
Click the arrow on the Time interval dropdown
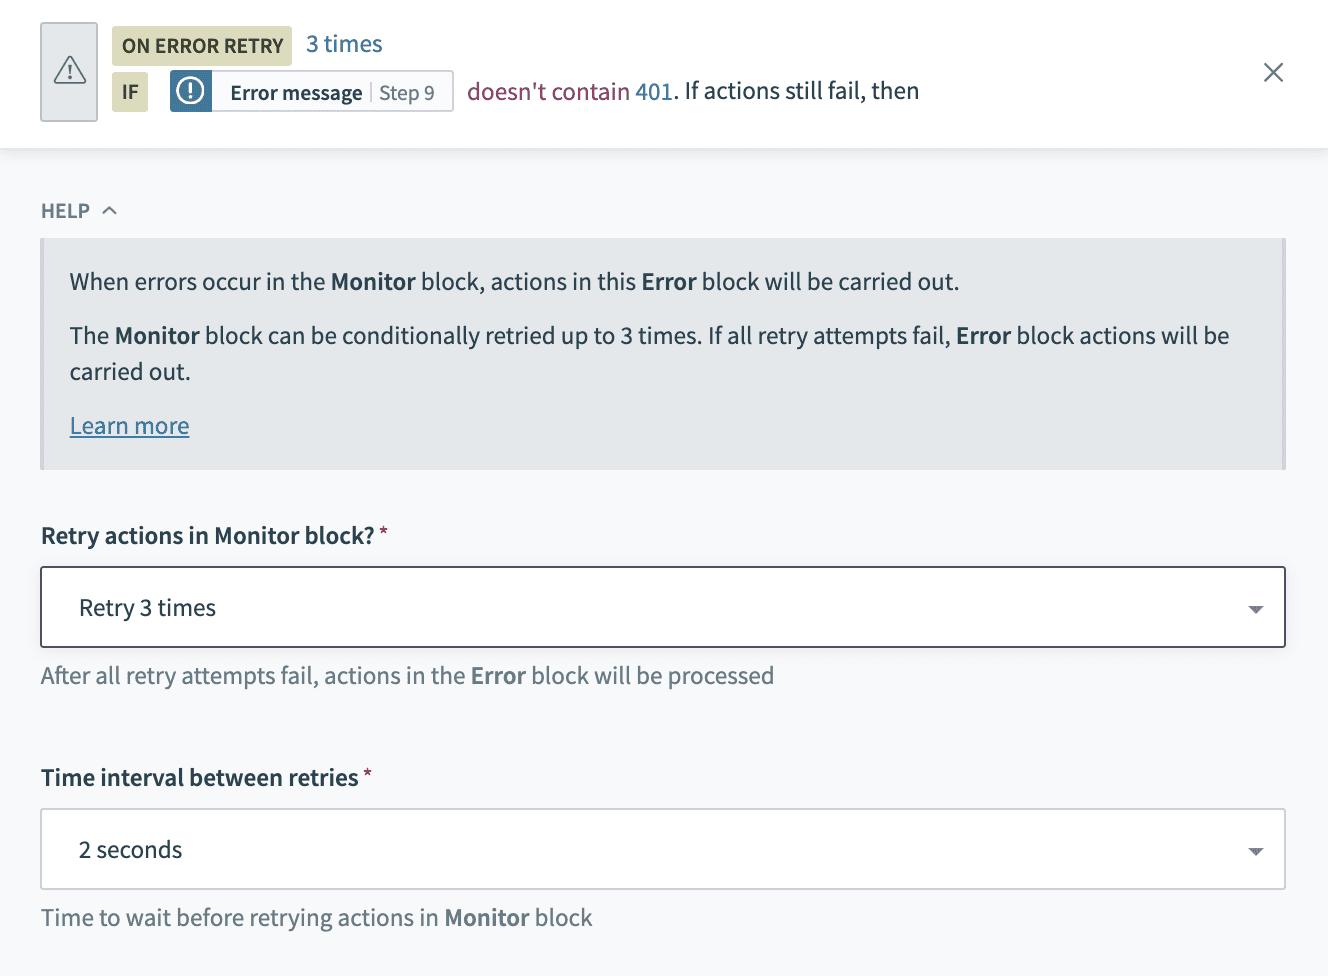pos(1255,851)
